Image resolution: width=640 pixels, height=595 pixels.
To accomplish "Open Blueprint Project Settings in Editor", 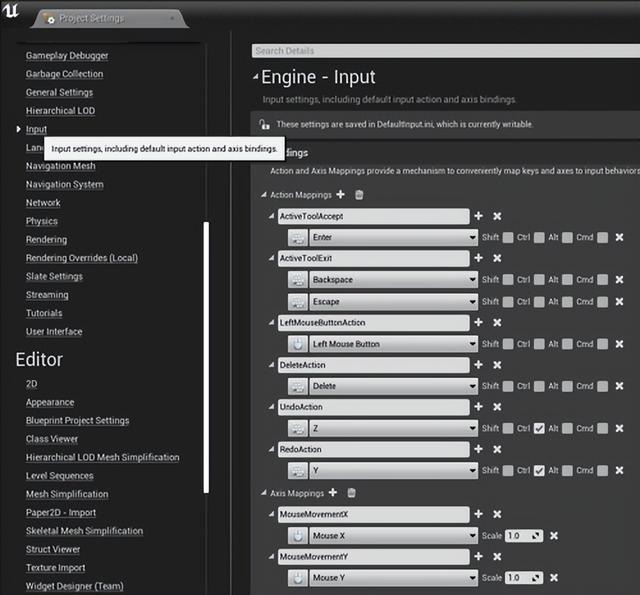I will coord(78,420).
